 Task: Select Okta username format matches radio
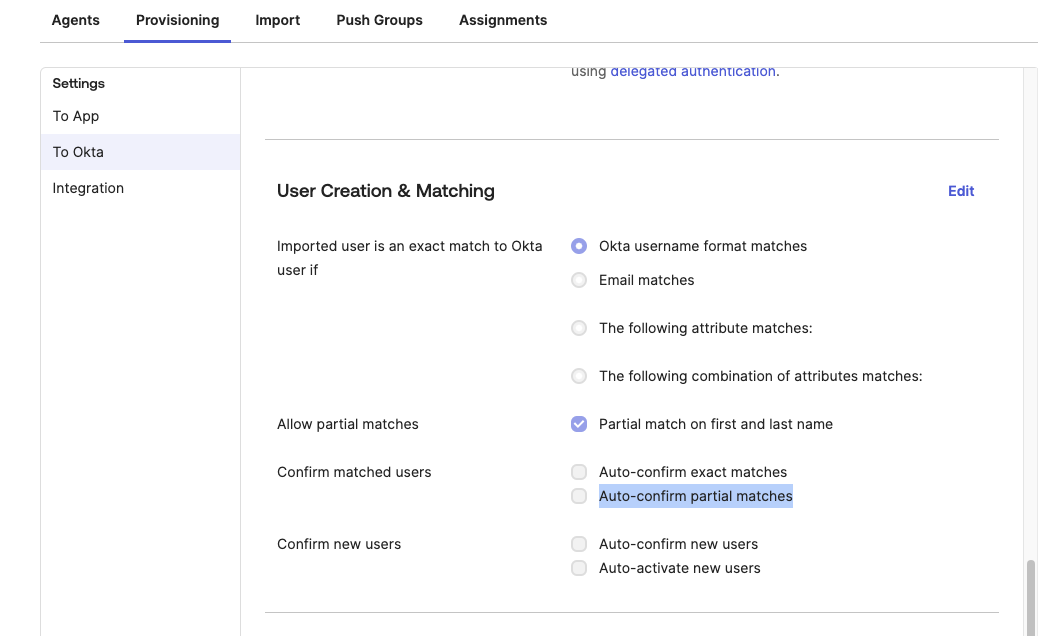pyautogui.click(x=579, y=246)
